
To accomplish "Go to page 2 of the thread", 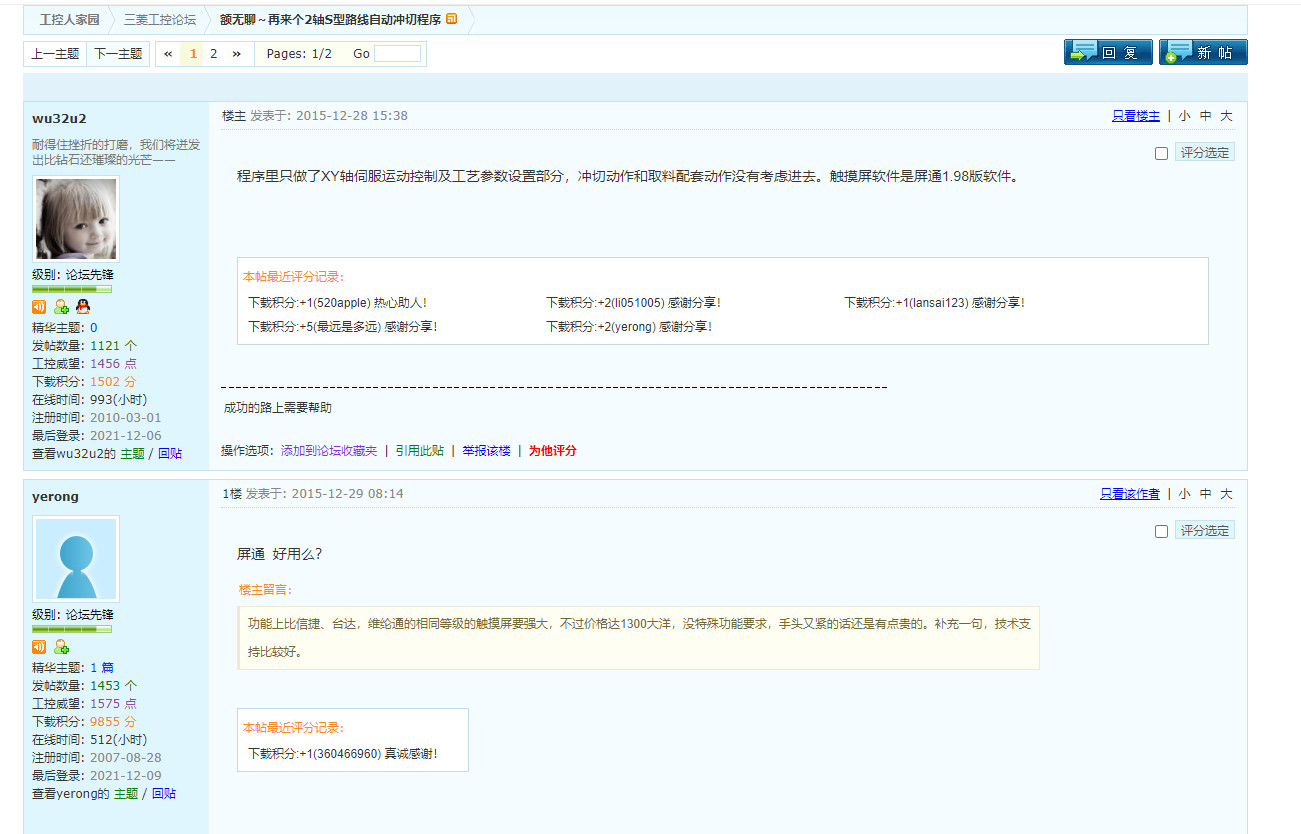I will tap(213, 54).
